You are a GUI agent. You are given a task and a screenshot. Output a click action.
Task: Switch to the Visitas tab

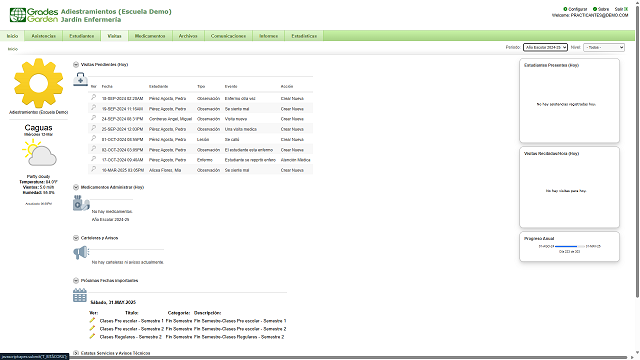tap(114, 36)
